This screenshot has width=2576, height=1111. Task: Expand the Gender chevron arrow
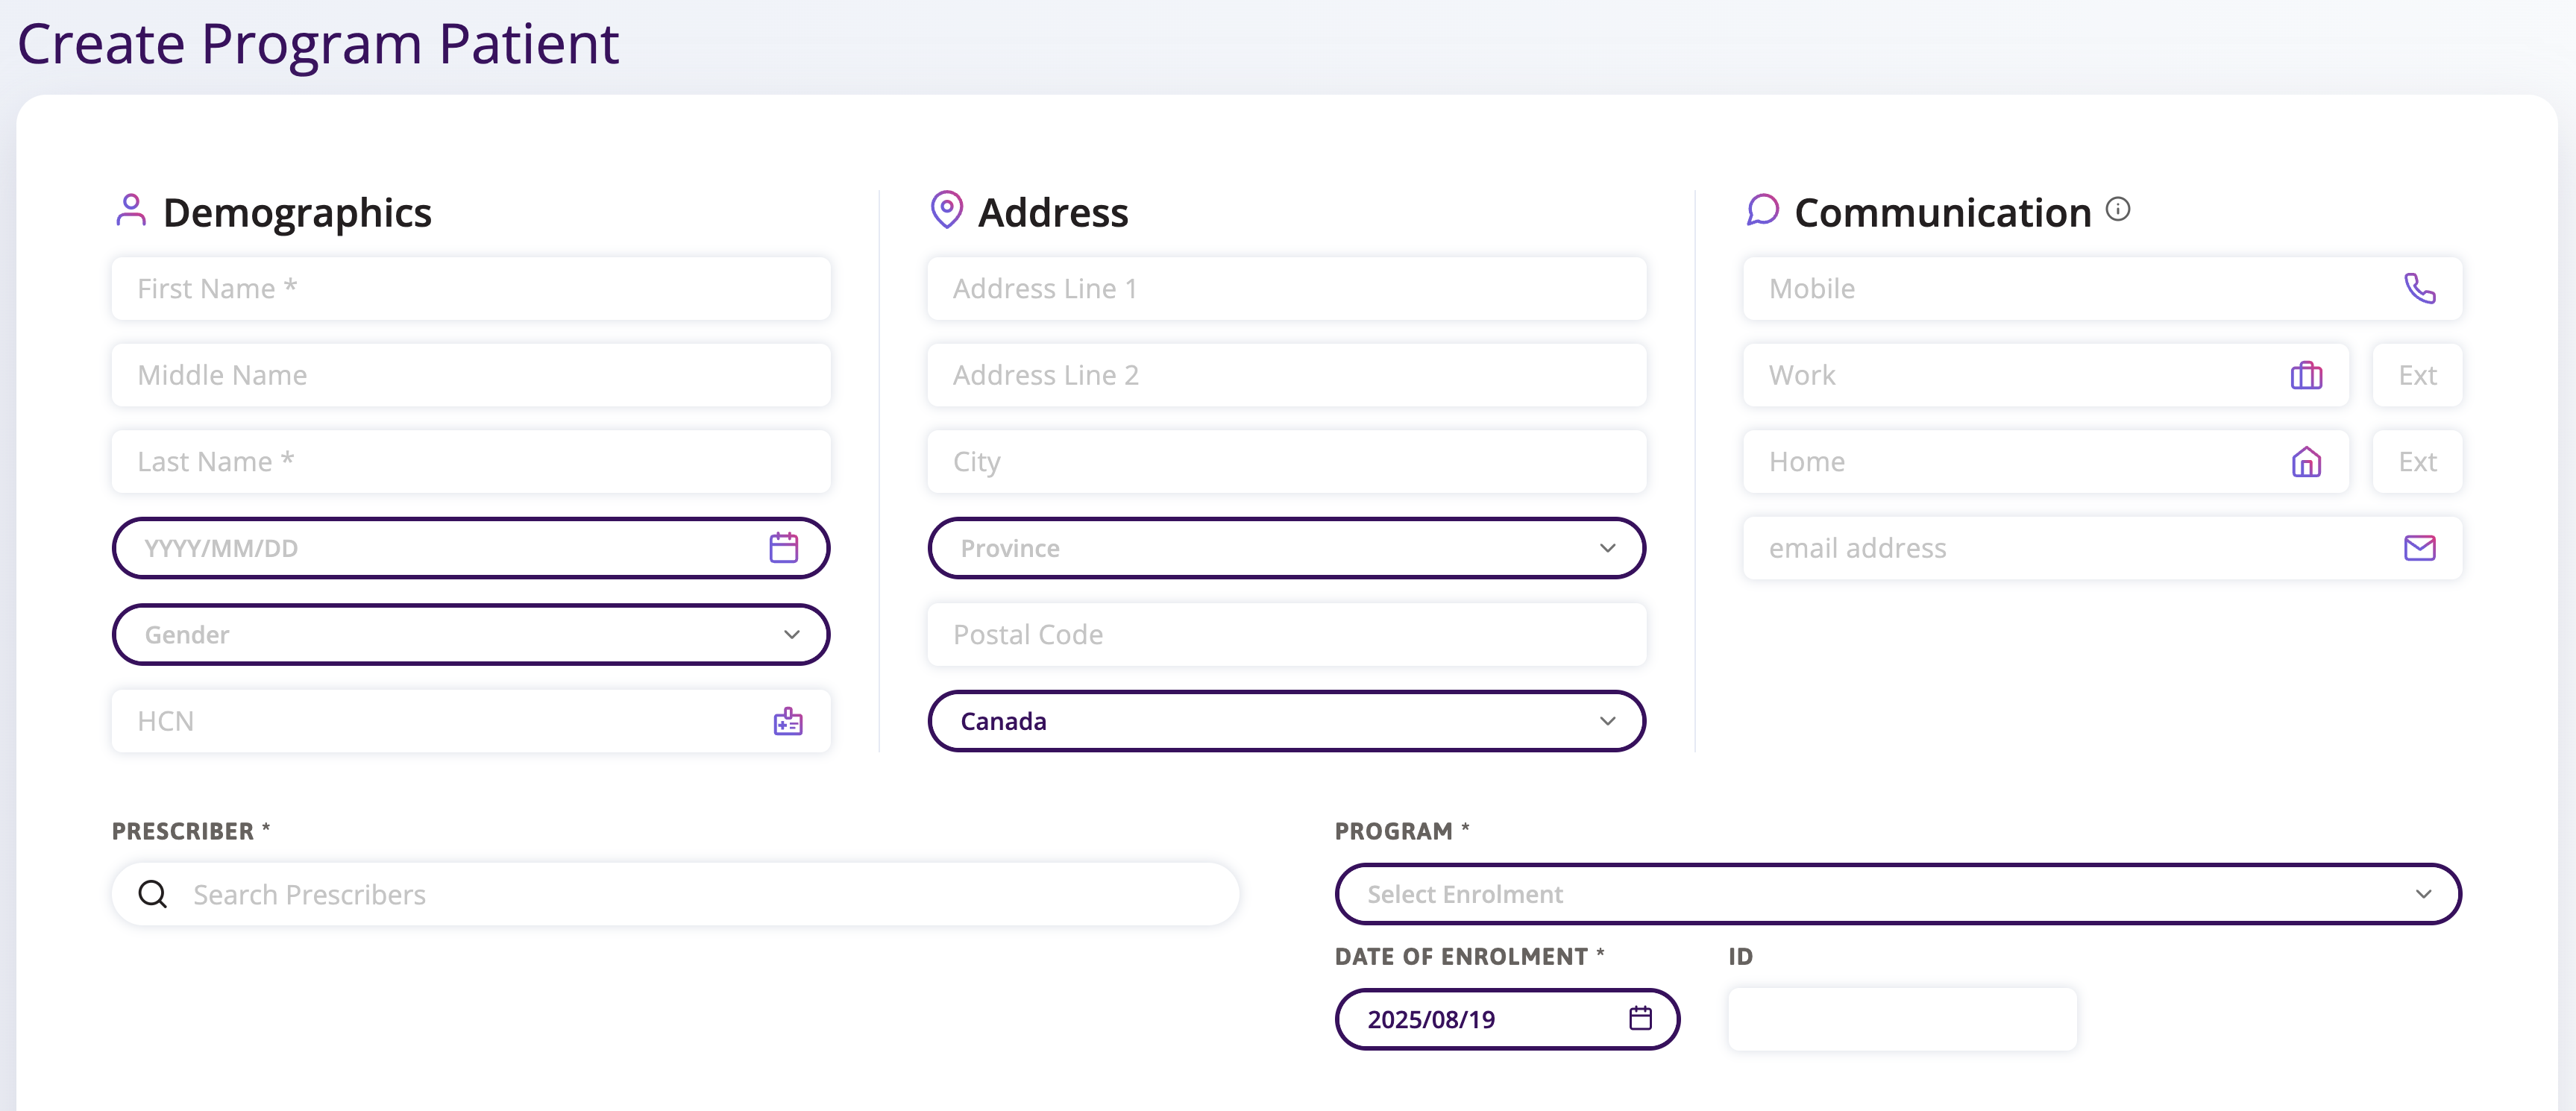(x=792, y=634)
